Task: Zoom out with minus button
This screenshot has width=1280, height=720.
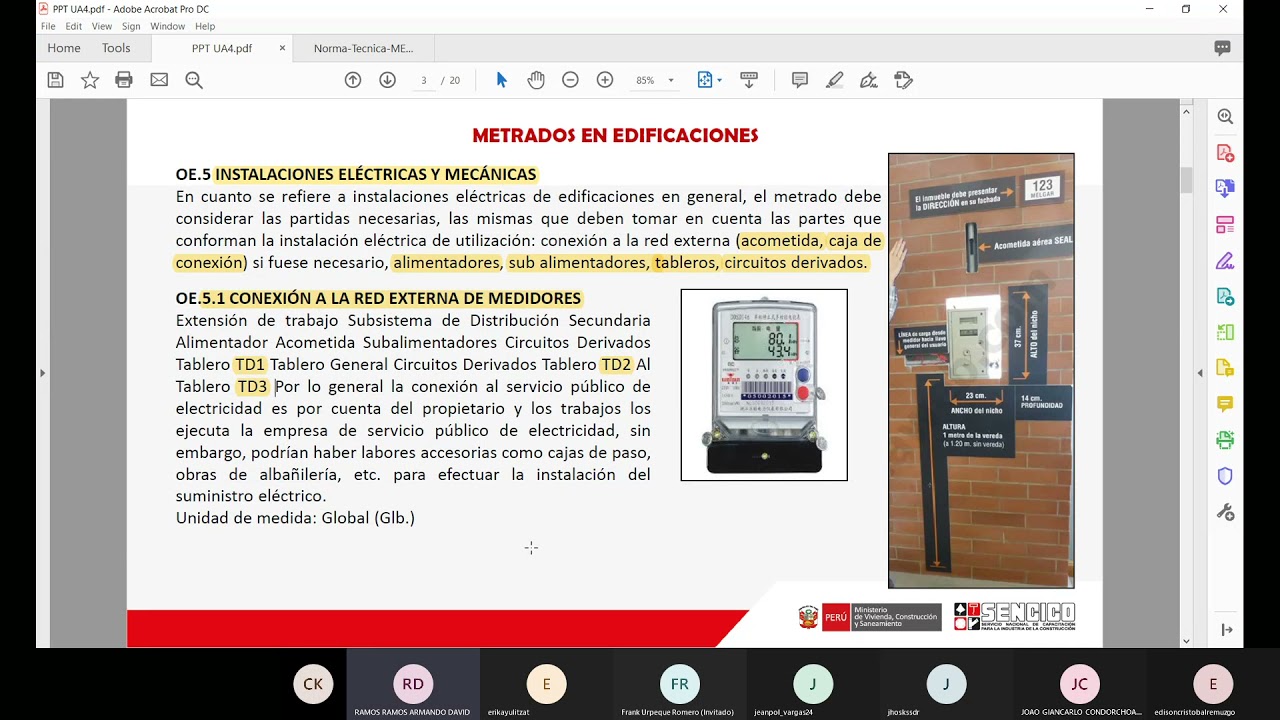Action: 570,80
